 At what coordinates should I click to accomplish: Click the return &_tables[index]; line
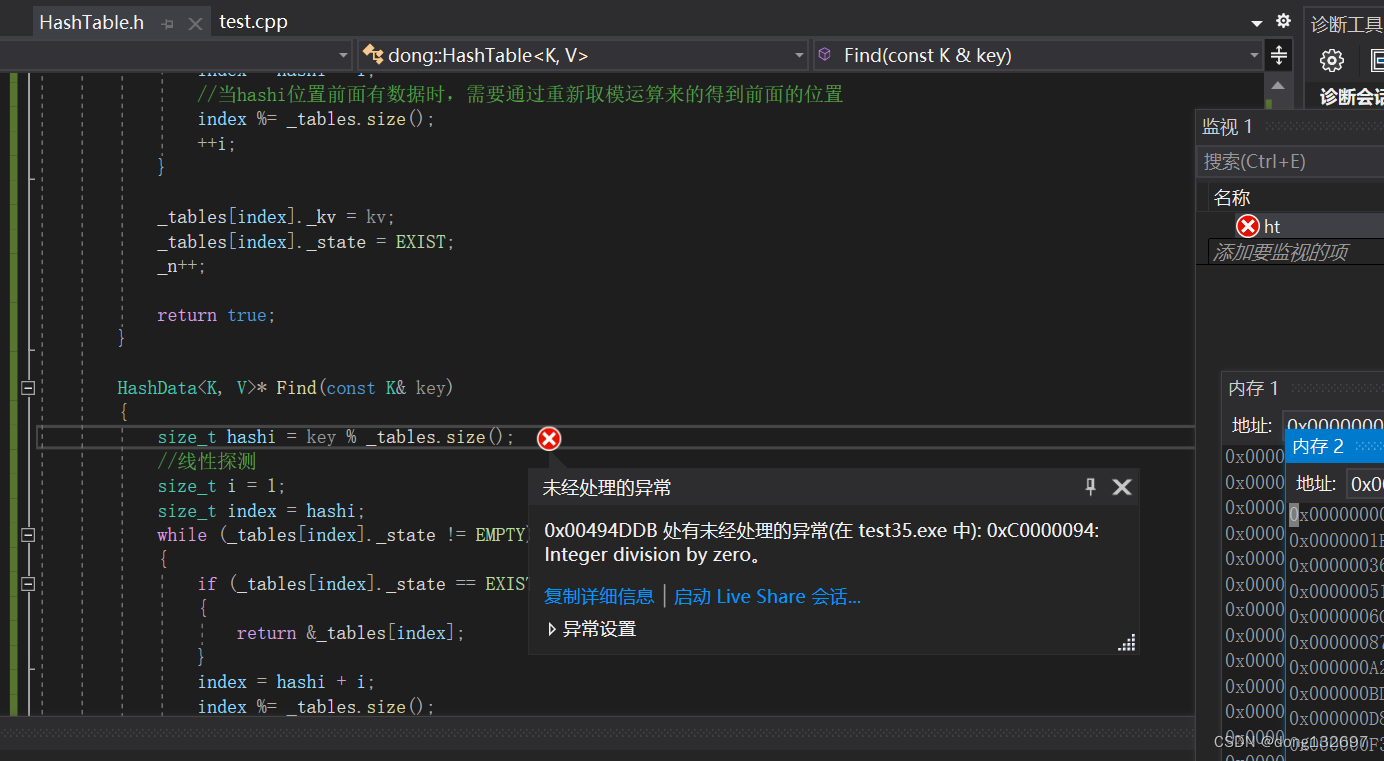point(351,633)
